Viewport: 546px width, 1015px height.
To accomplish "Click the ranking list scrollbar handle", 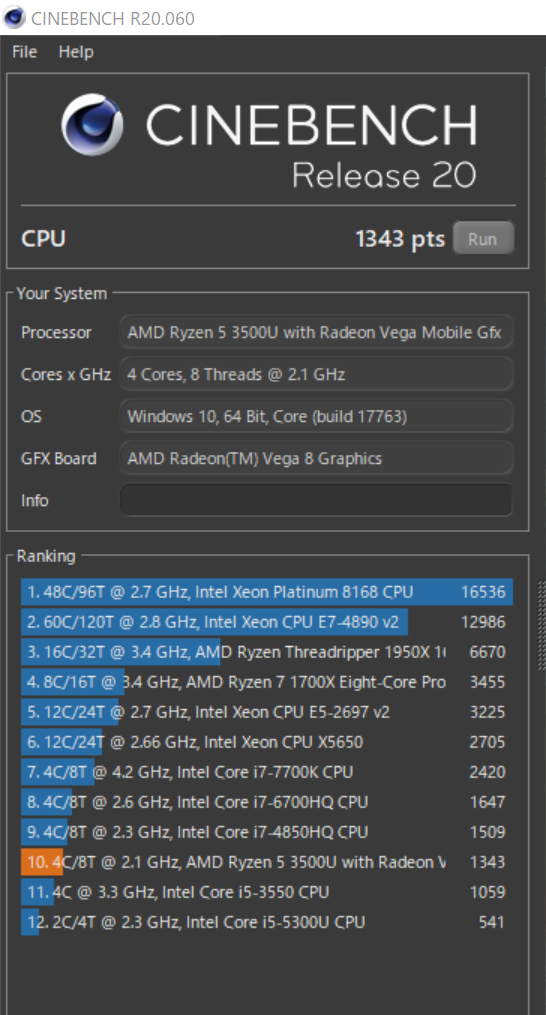I will point(542,625).
